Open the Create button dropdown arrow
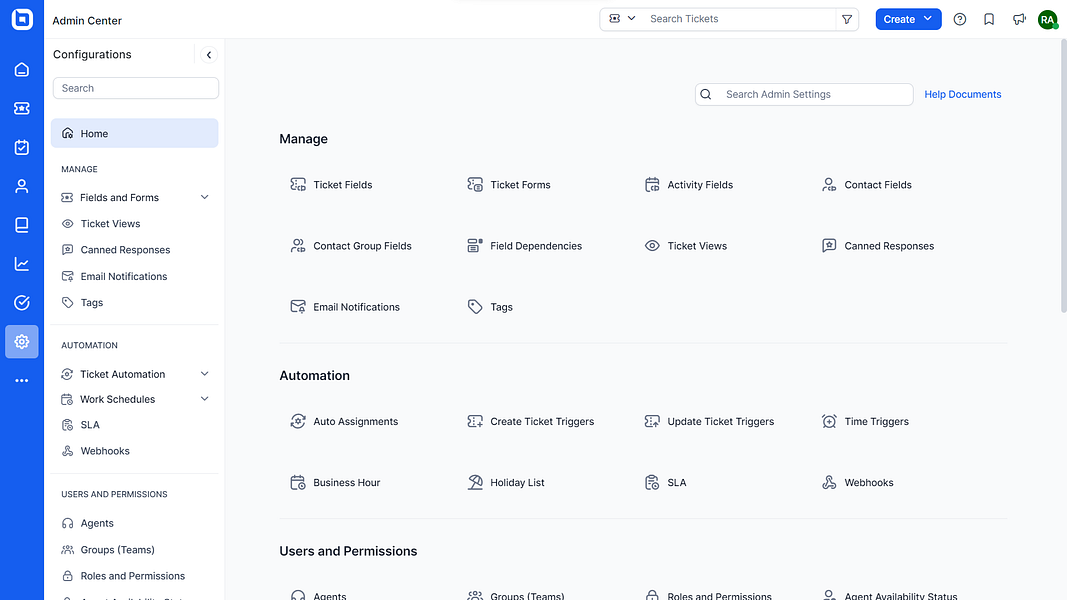This screenshot has height=600, width=1067. [x=928, y=19]
